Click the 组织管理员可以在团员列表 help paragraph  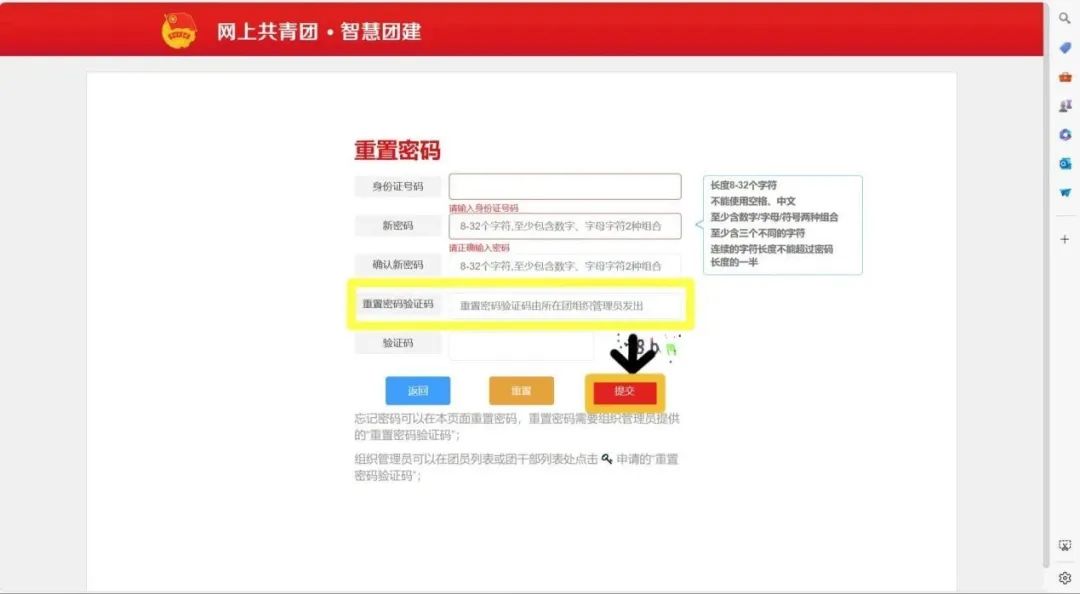point(517,467)
